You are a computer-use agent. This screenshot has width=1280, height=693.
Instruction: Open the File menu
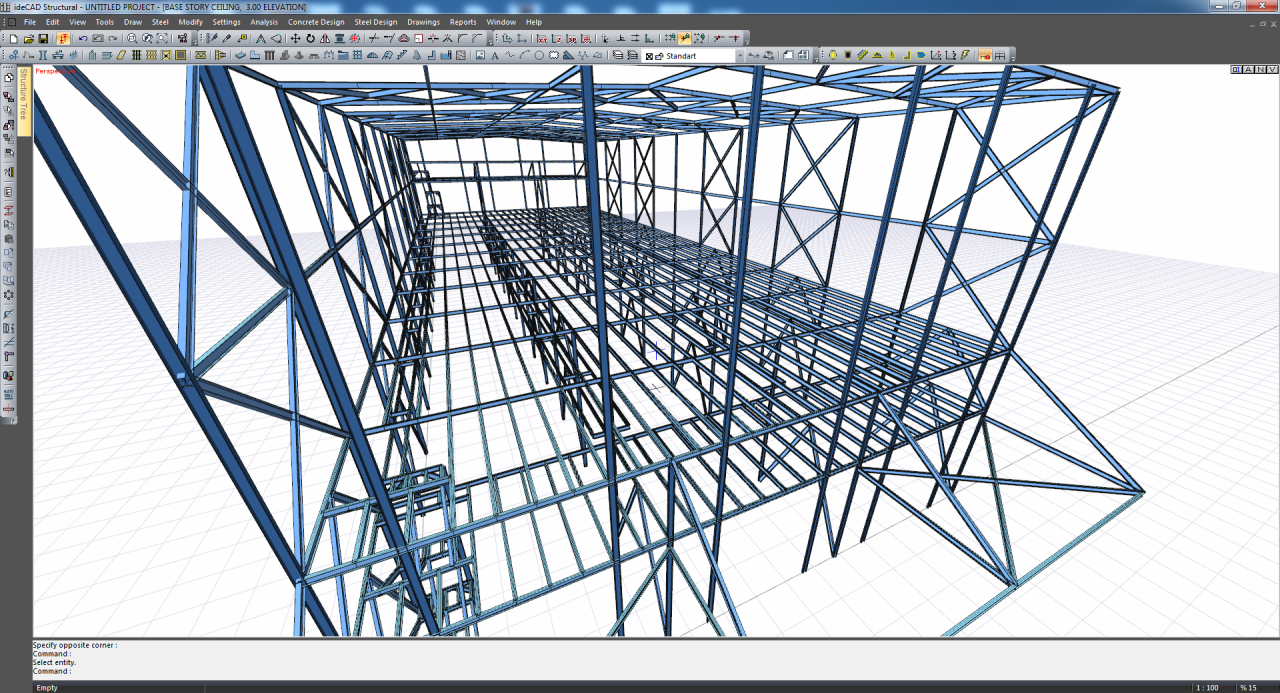pos(29,22)
